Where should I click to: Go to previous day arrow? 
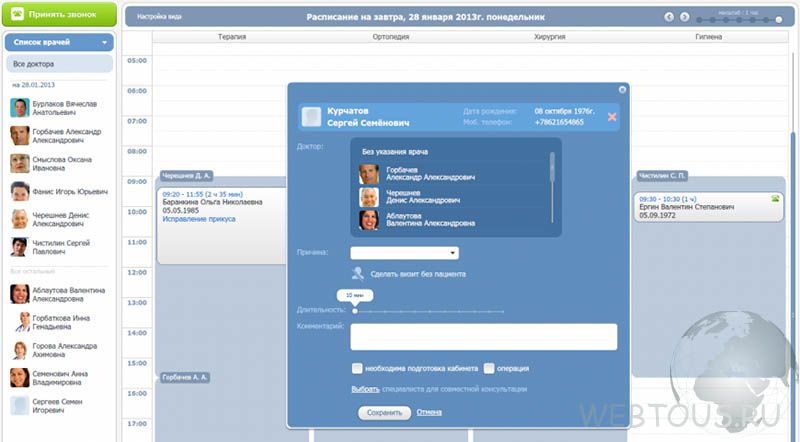(669, 17)
